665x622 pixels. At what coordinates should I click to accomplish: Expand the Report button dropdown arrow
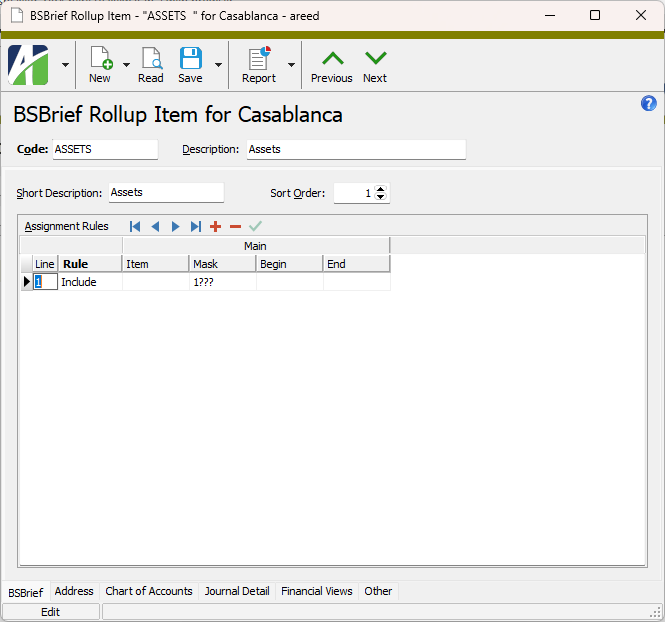(x=291, y=65)
